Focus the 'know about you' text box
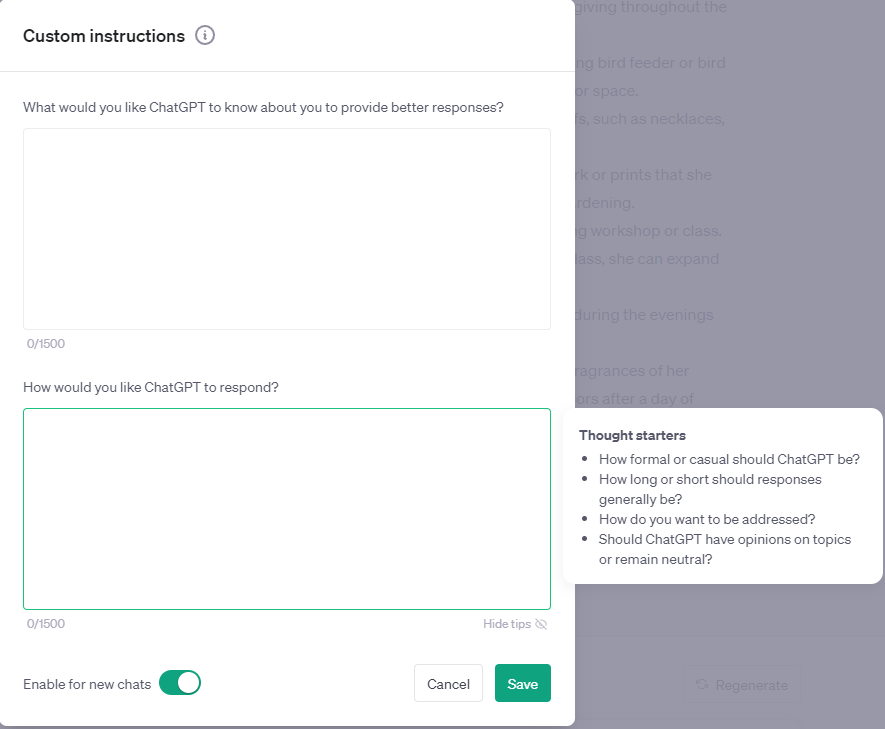This screenshot has height=729, width=885. tap(287, 229)
